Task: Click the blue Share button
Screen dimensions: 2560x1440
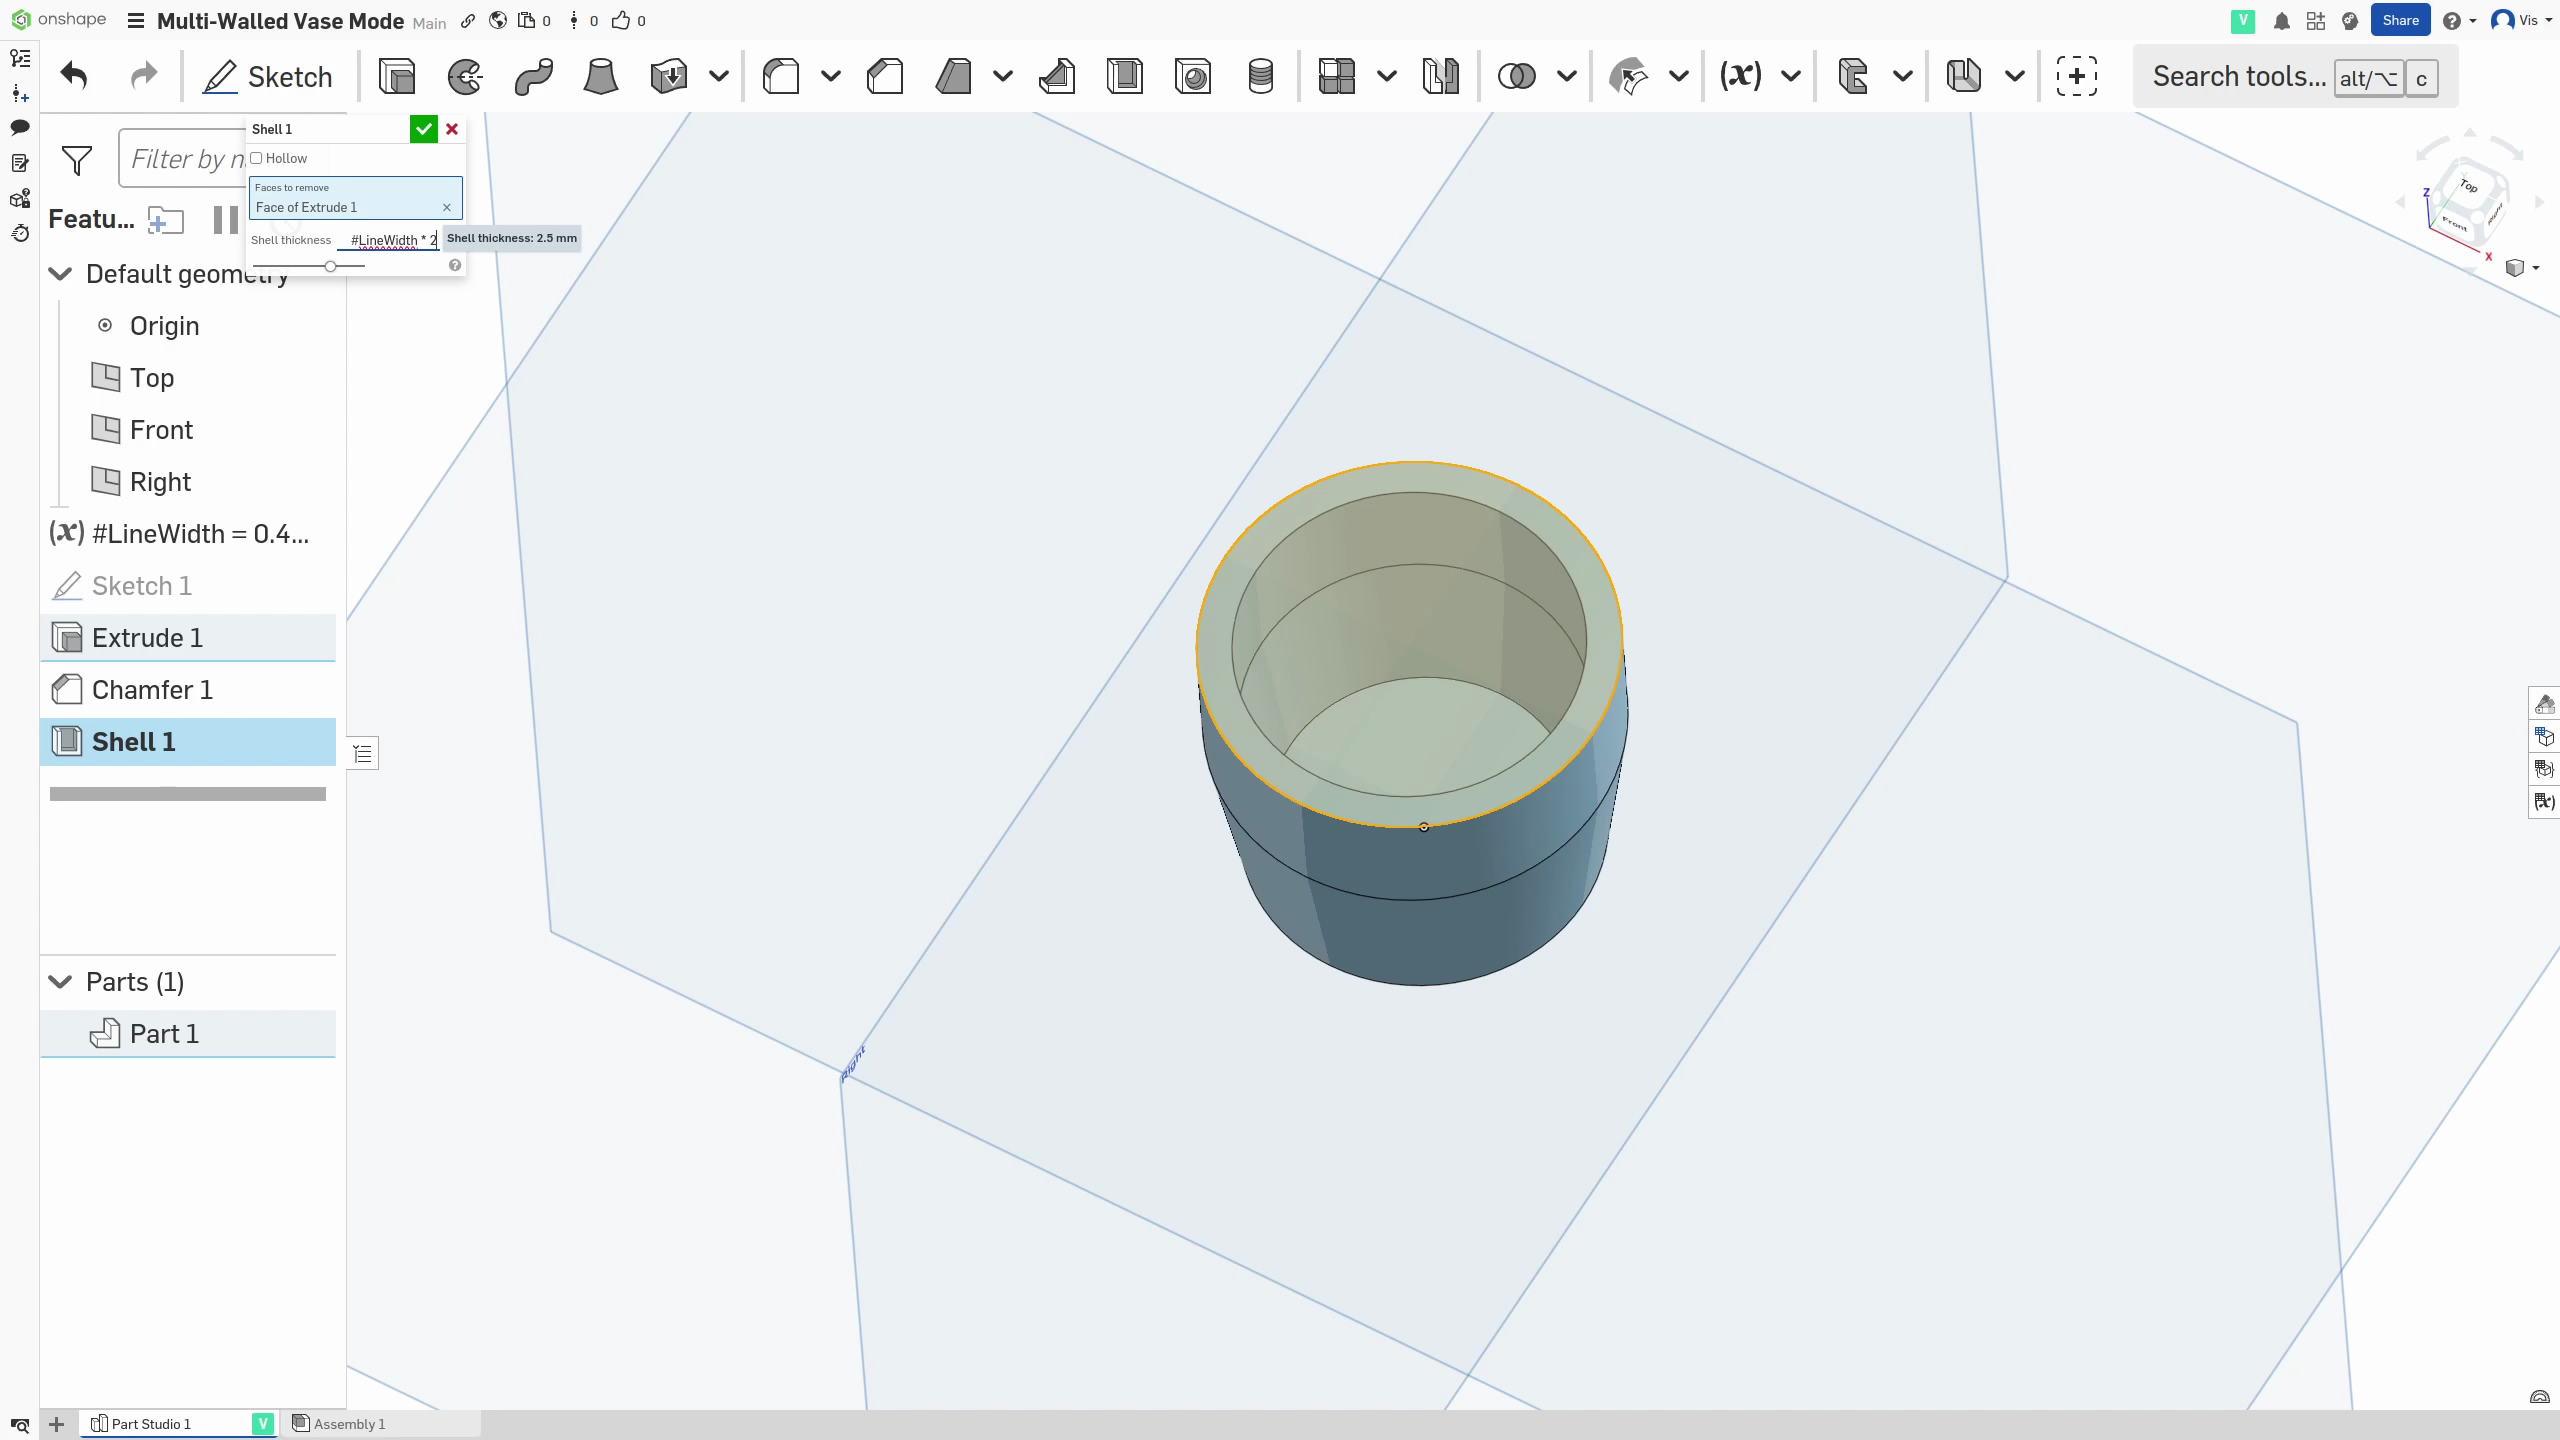Action: tap(2399, 21)
